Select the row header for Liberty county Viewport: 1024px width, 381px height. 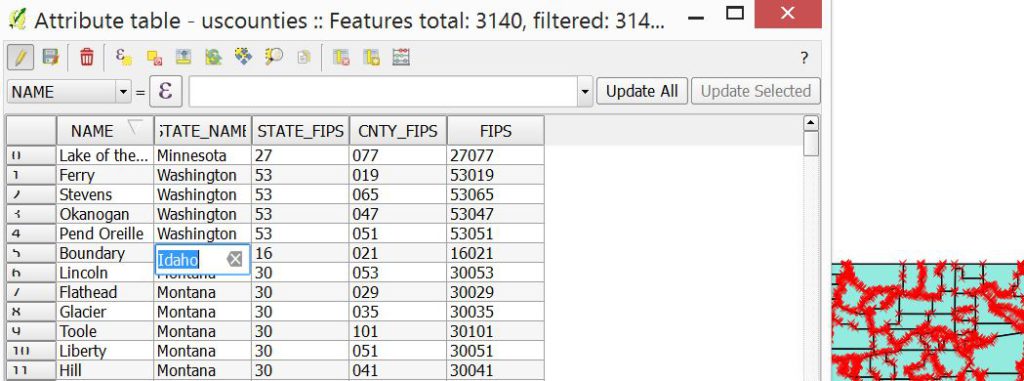31,351
